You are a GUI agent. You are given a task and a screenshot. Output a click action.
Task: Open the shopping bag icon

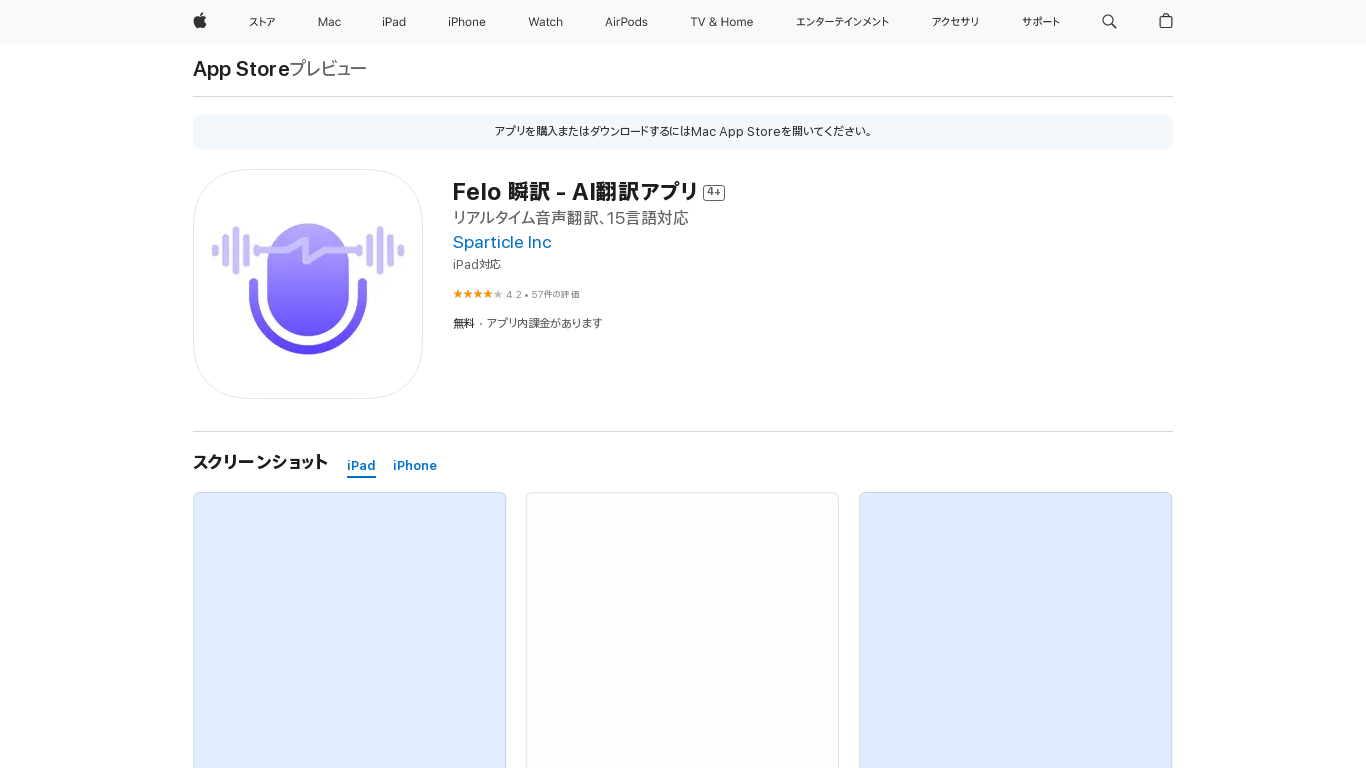(x=1166, y=21)
